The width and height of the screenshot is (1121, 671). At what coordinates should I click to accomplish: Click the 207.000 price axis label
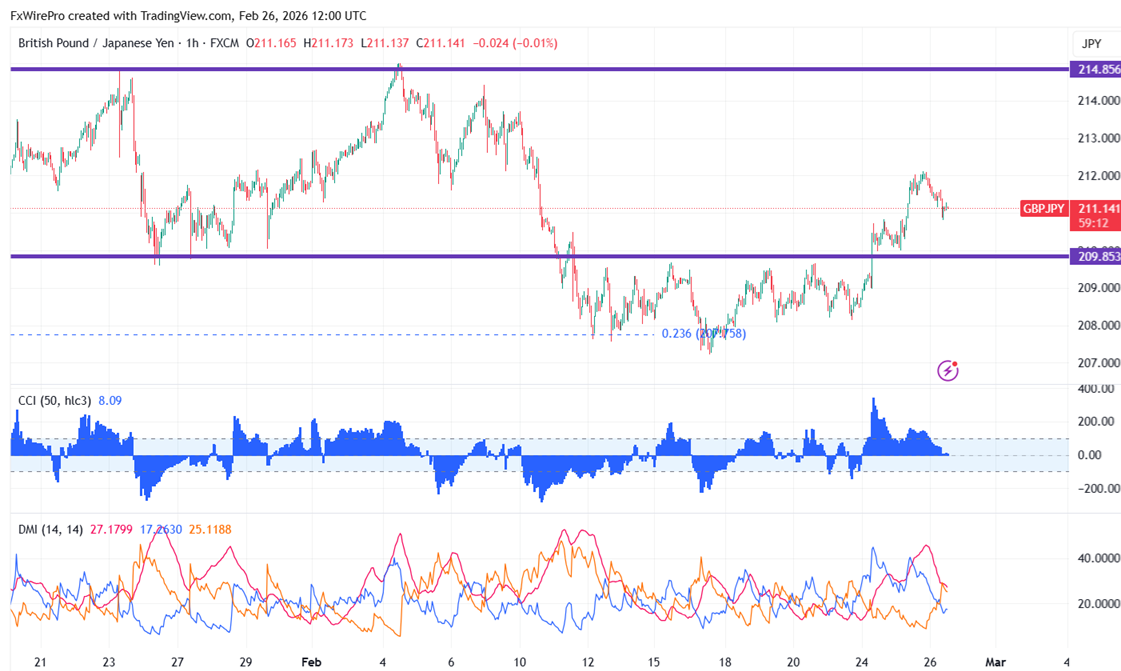click(1098, 363)
